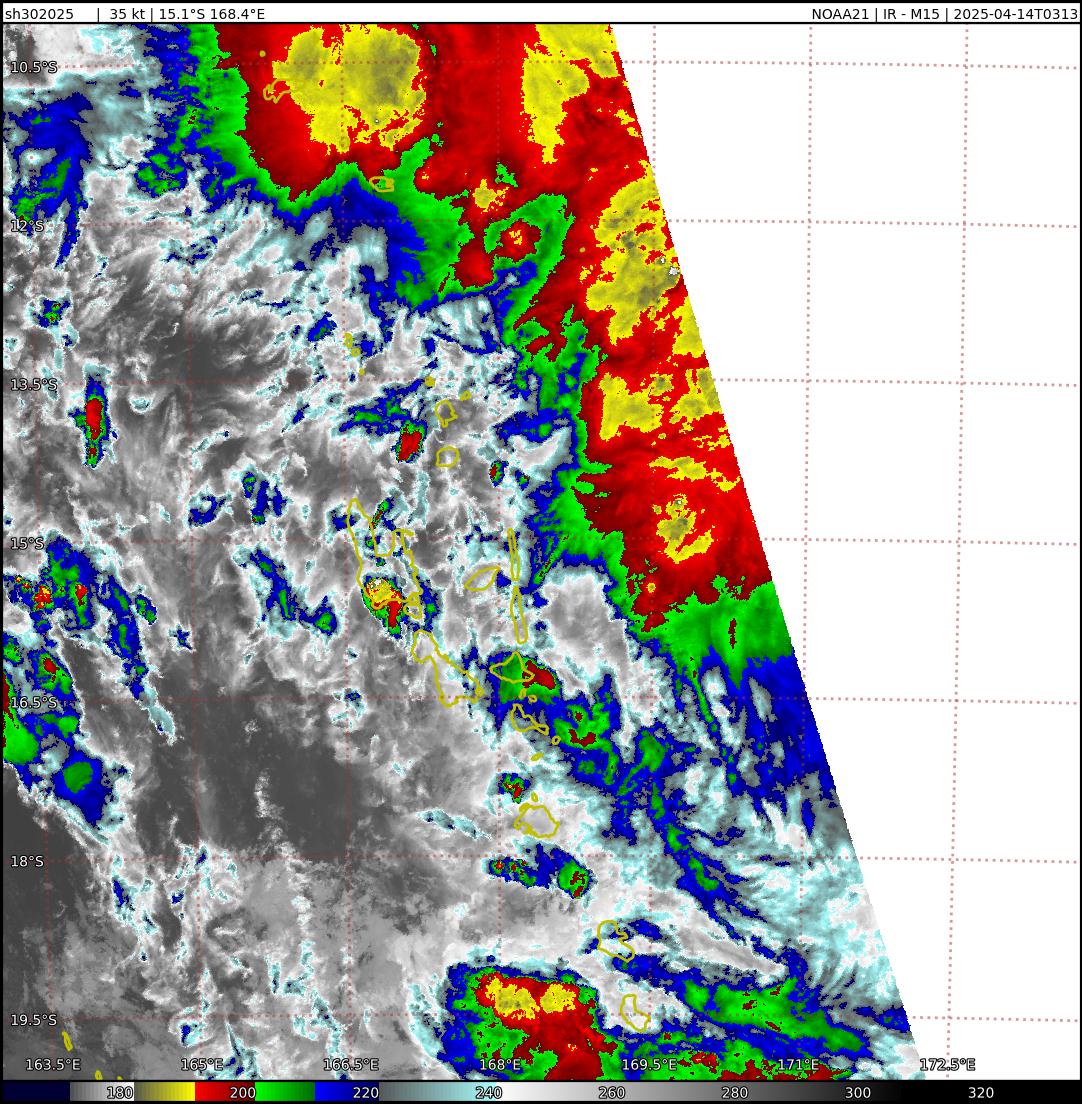Click the 180 value on the colorbar
This screenshot has width=1082, height=1104.
119,1093
